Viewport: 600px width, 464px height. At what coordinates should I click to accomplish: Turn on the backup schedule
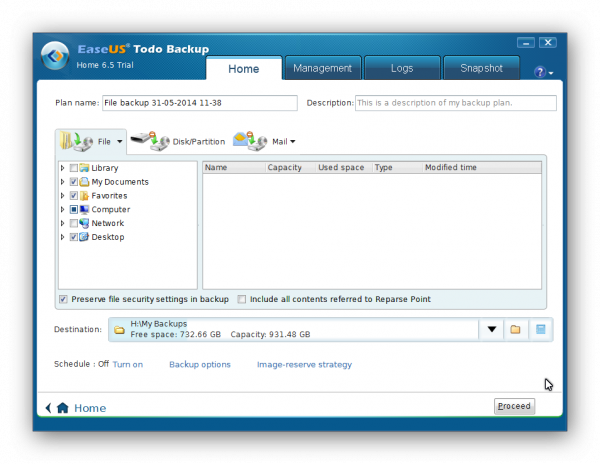127,364
